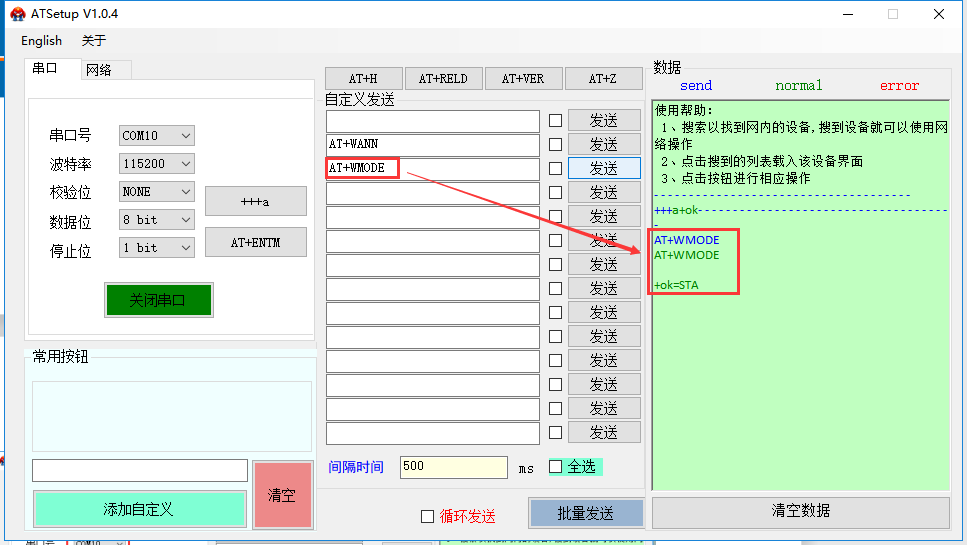Click the green 关闭串口 button
The height and width of the screenshot is (545, 967).
pyautogui.click(x=158, y=300)
